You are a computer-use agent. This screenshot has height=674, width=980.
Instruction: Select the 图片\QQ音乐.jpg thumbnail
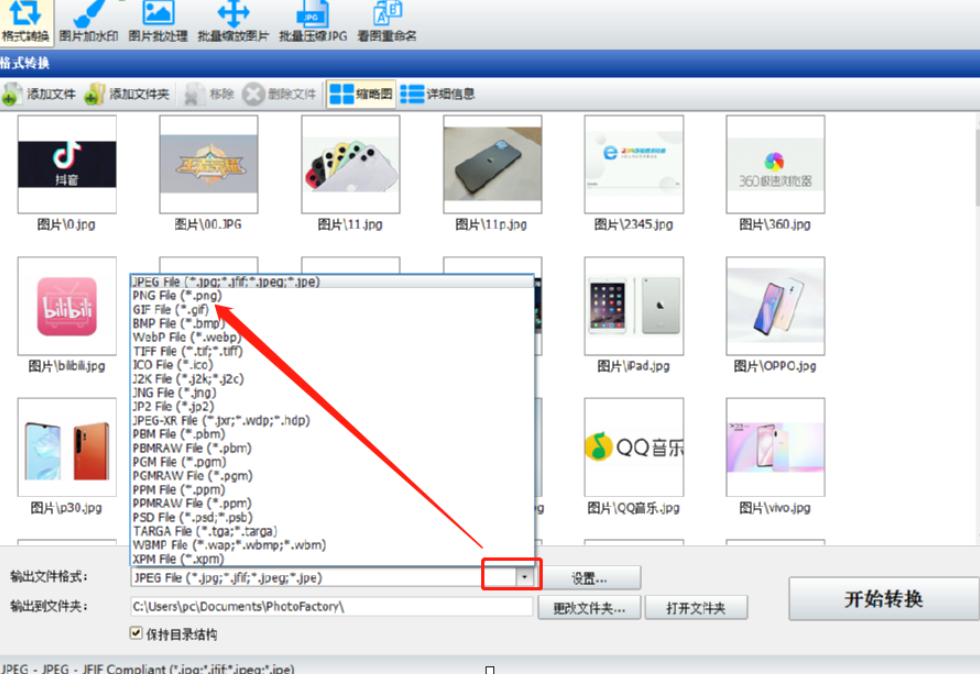634,447
